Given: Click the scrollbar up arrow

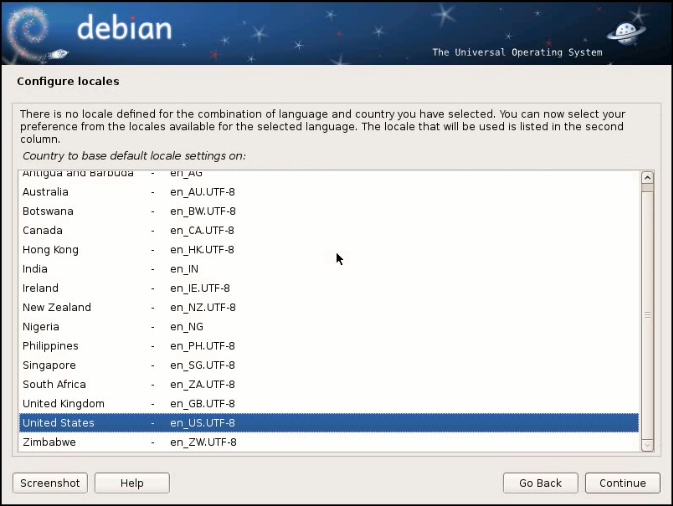Looking at the screenshot, I should [647, 178].
